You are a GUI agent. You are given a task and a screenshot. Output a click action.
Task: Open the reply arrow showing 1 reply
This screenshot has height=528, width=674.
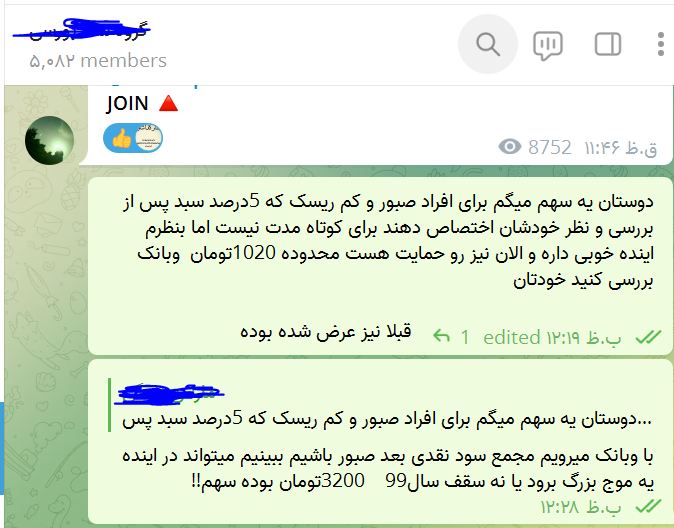(442, 335)
